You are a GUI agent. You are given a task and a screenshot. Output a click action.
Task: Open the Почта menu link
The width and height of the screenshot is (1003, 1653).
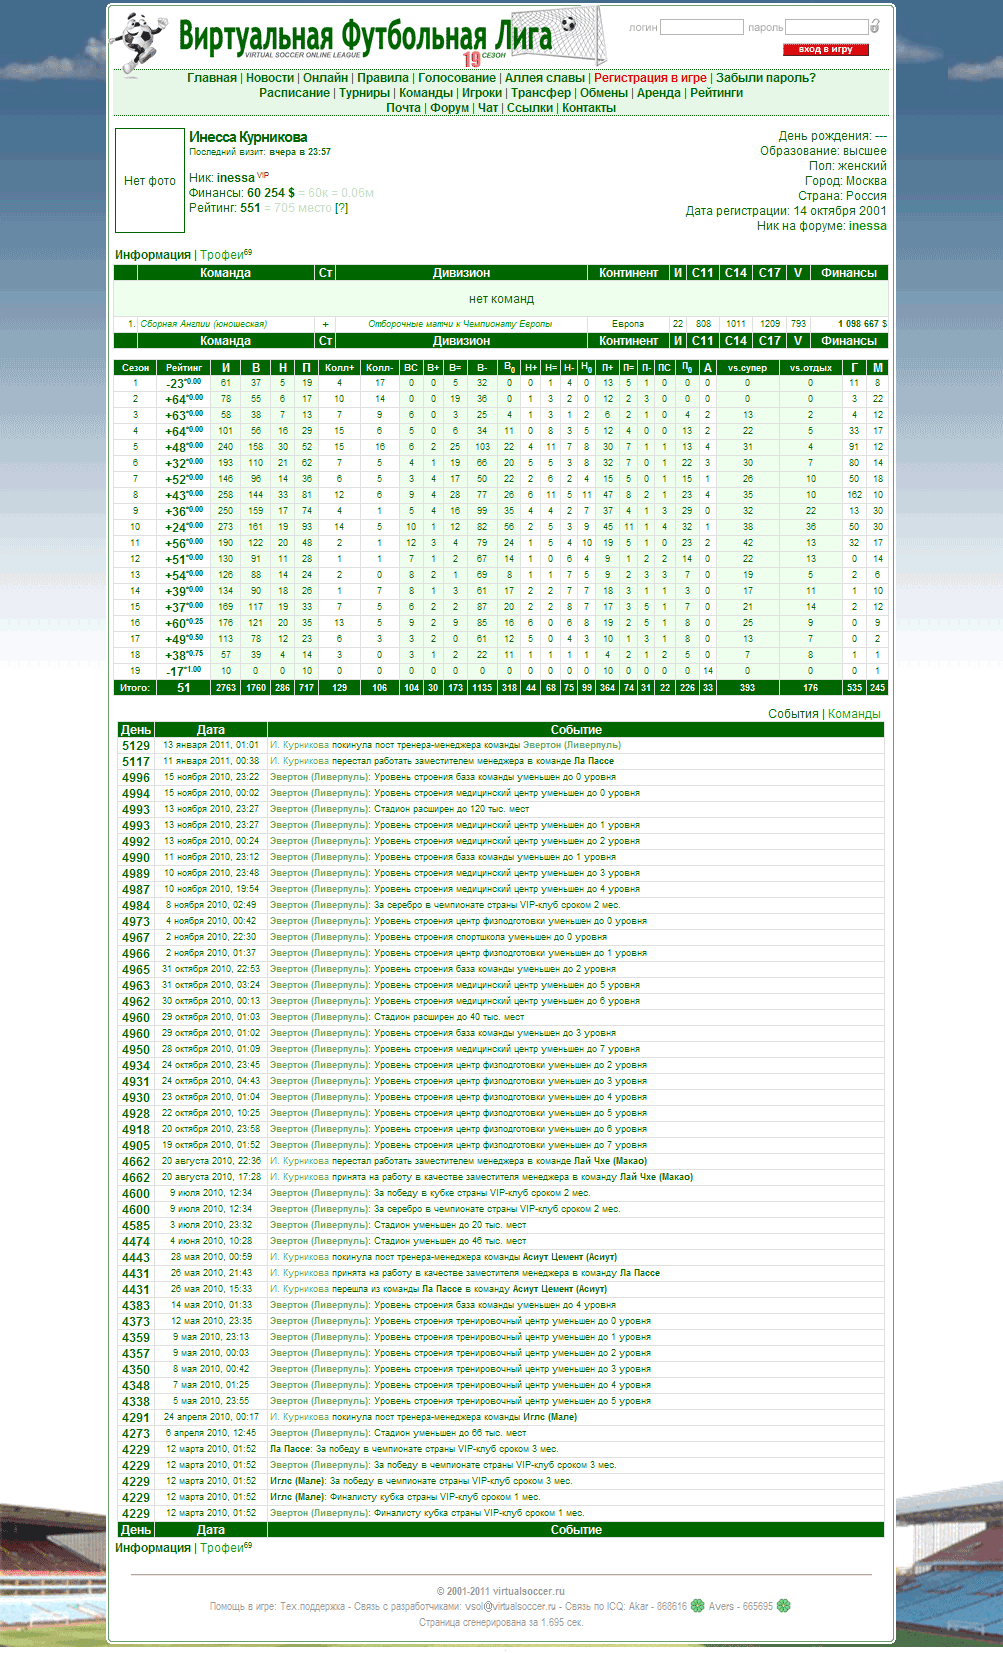[404, 108]
